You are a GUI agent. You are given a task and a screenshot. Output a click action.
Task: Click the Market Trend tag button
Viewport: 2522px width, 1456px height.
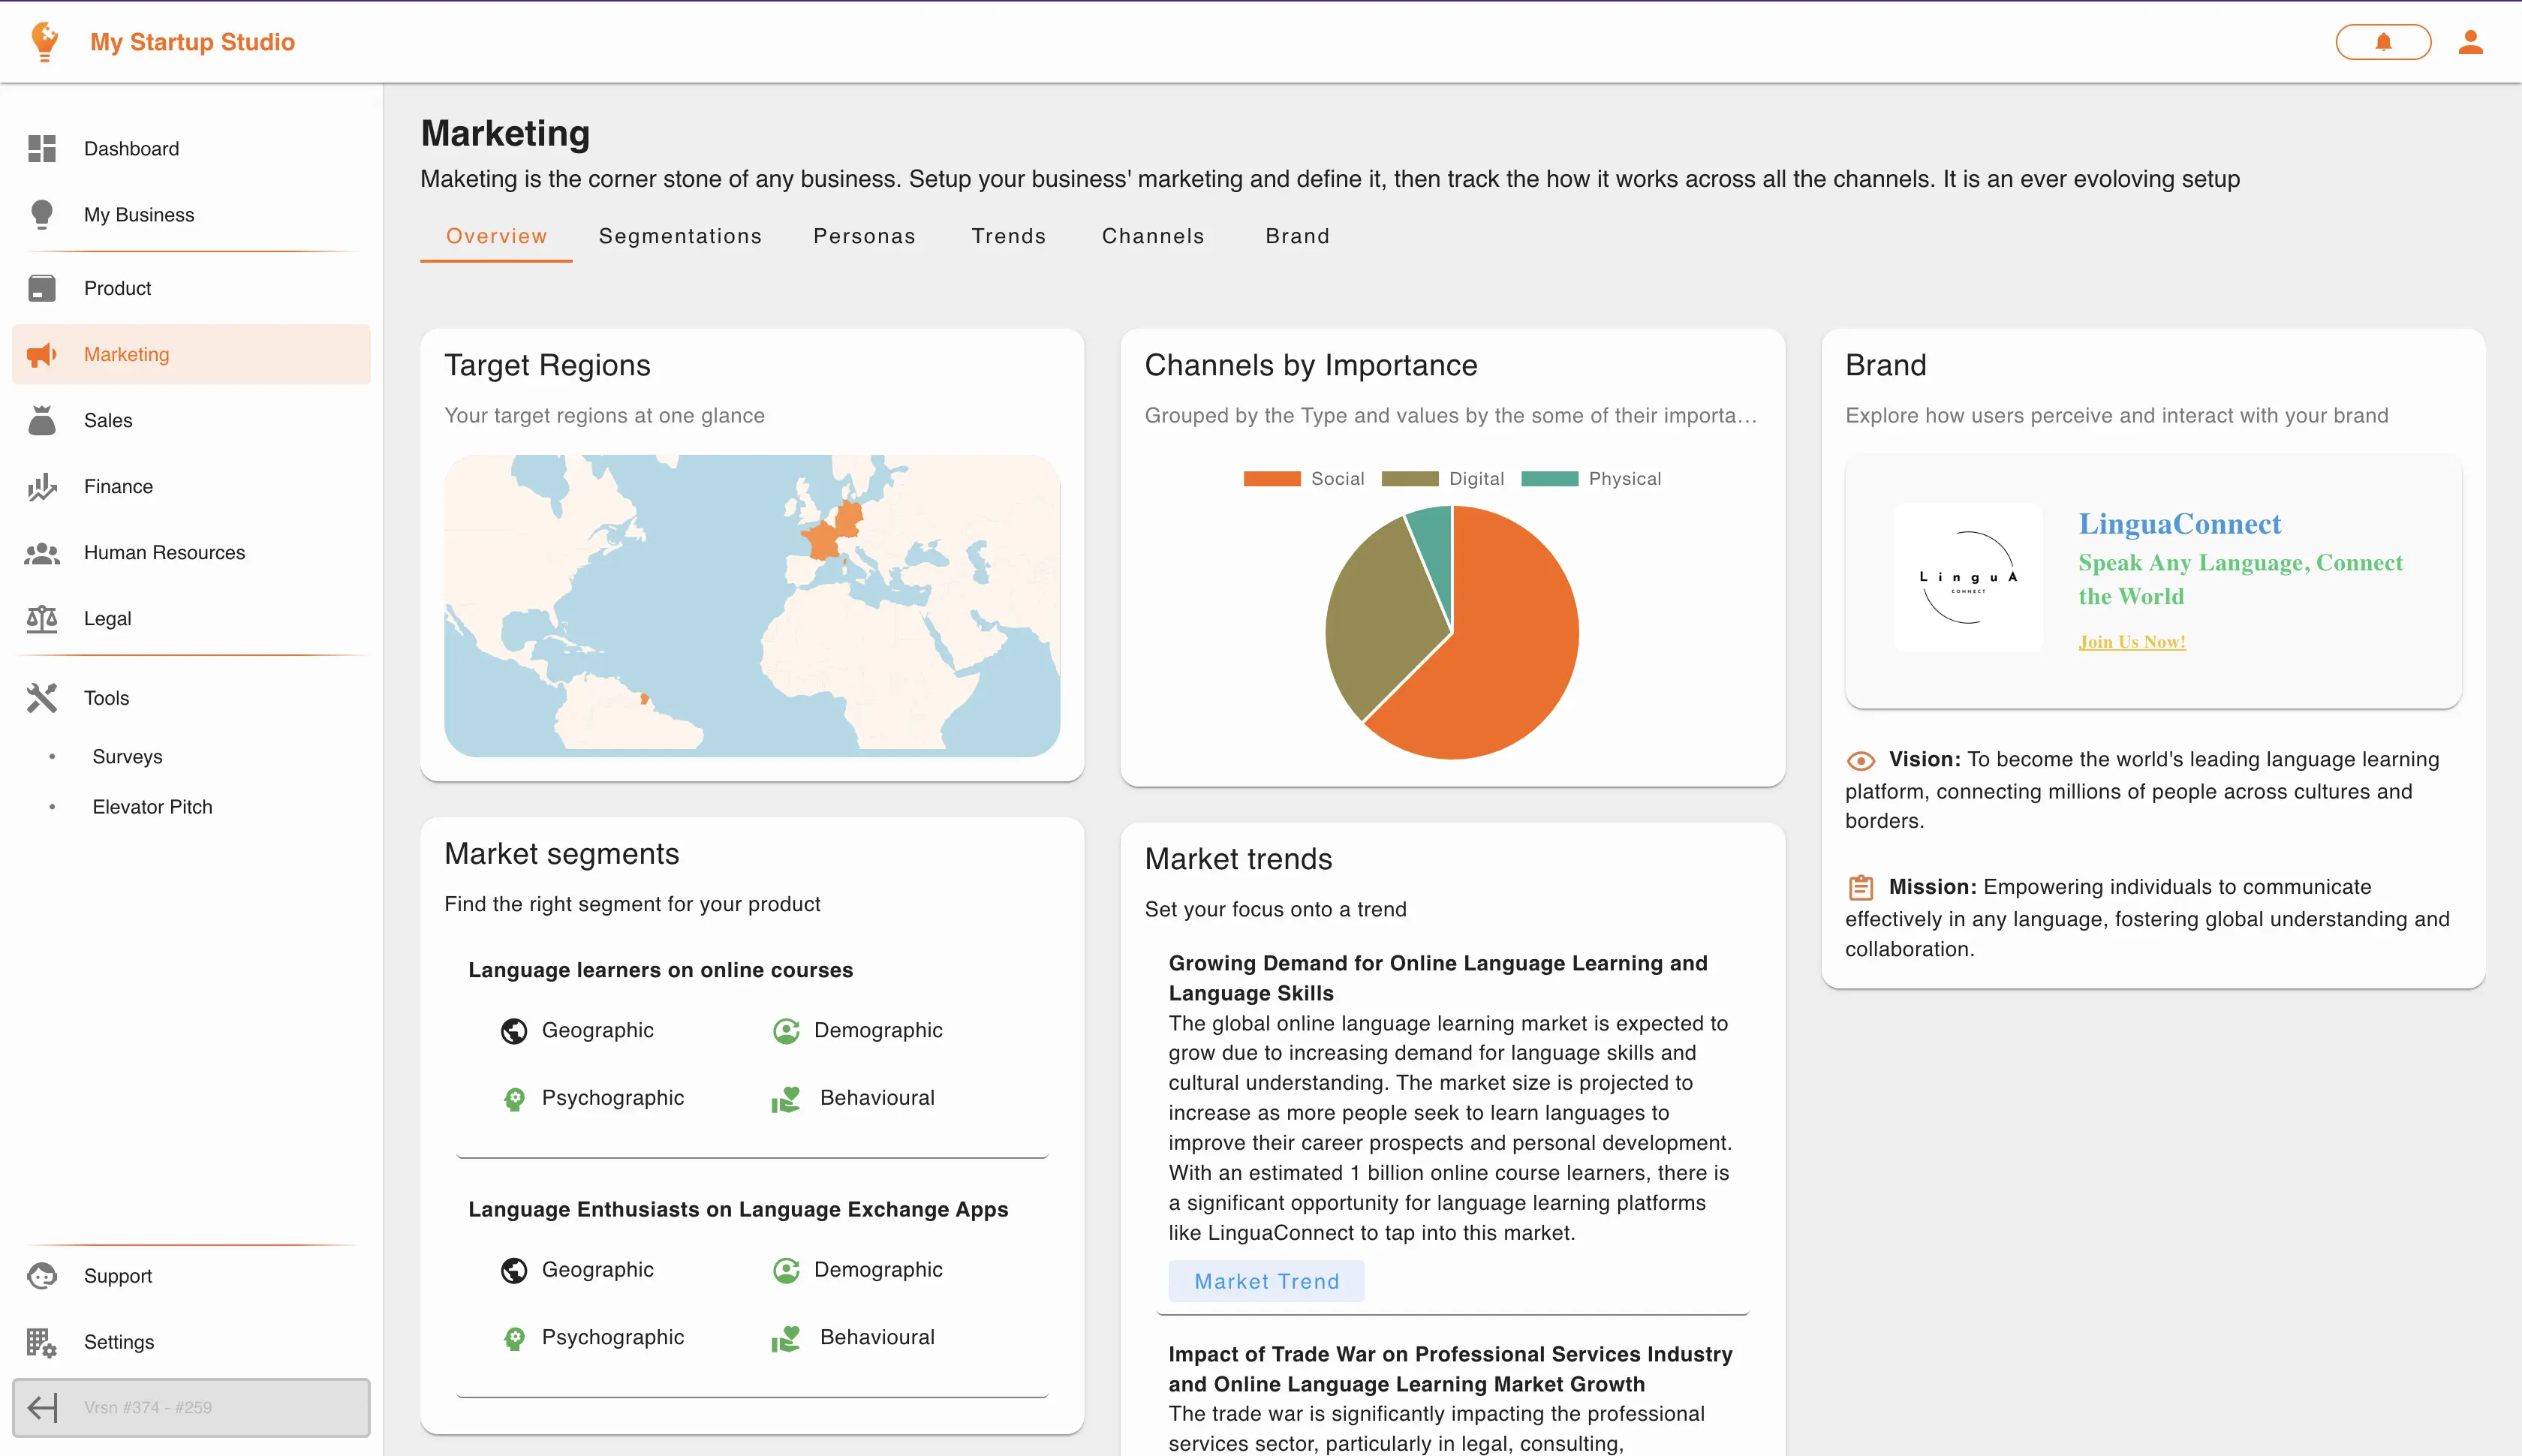[x=1266, y=1282]
